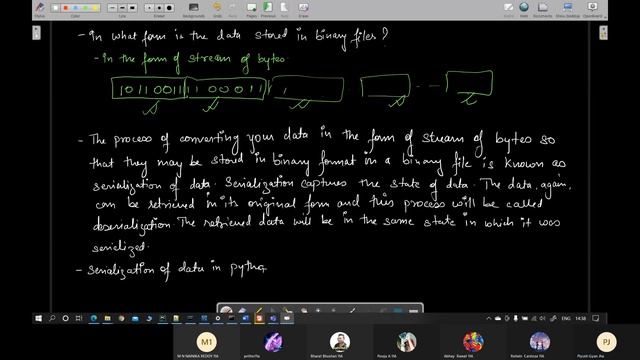
Task: Show hidden system tray icons
Action: [x=489, y=318]
